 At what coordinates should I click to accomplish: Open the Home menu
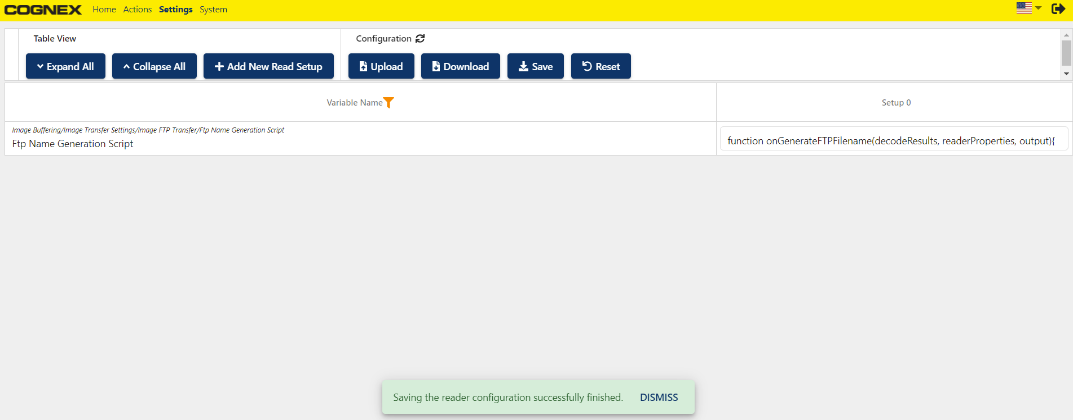click(104, 10)
